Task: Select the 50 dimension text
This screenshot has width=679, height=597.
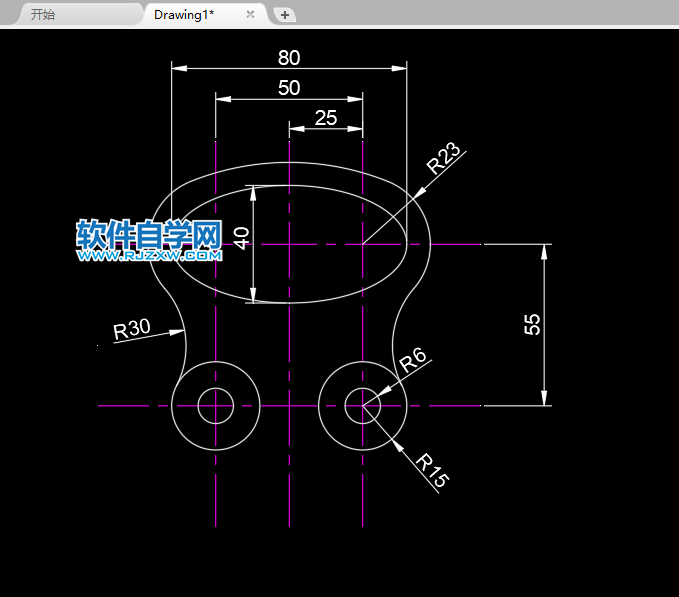Action: click(x=289, y=88)
